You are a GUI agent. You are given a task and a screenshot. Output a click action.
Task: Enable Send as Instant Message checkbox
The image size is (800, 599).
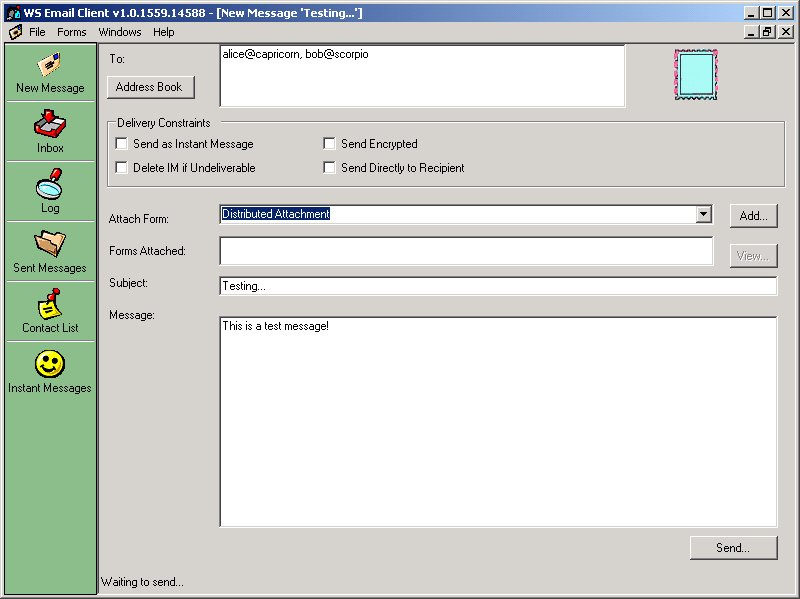tap(122, 144)
